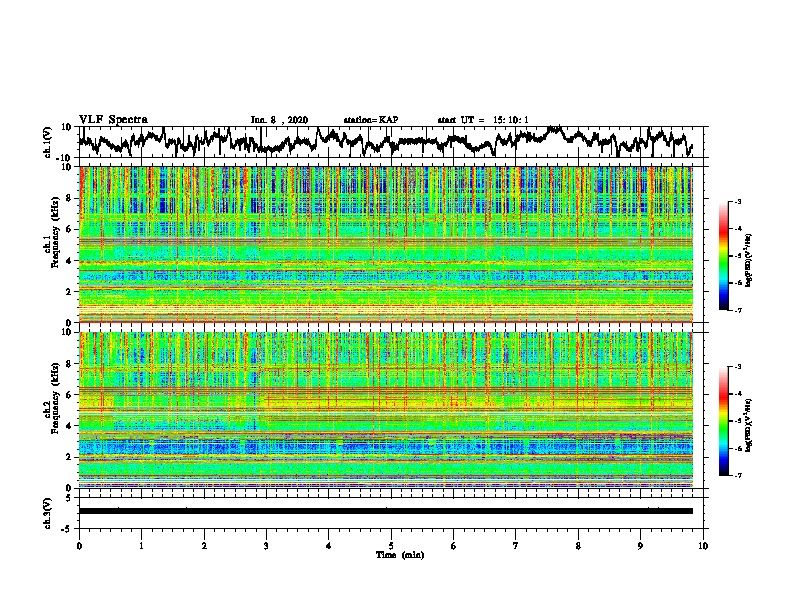This screenshot has width=792, height=612.
Task: Click the "4" tick on the Time axis
Action: [329, 546]
